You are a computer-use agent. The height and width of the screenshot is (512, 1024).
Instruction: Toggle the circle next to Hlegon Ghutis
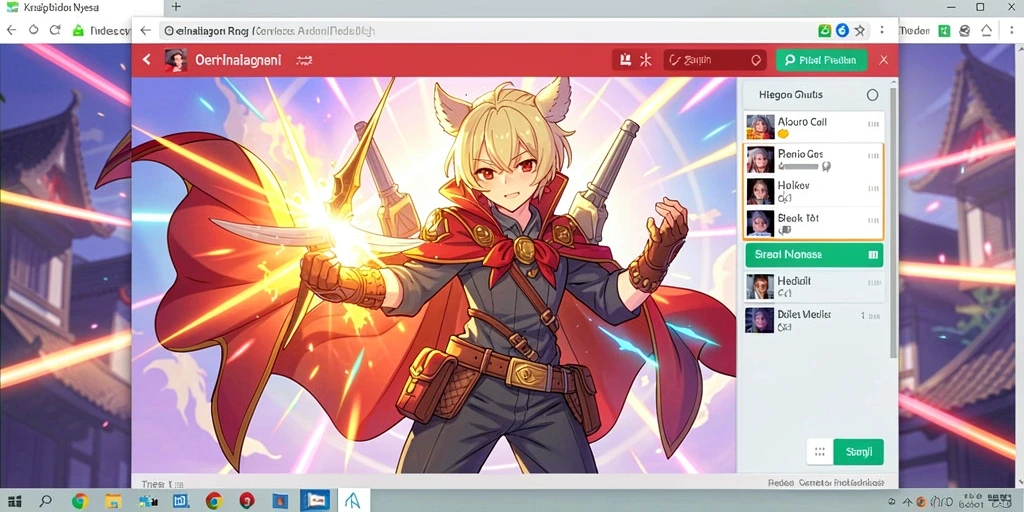tap(872, 95)
